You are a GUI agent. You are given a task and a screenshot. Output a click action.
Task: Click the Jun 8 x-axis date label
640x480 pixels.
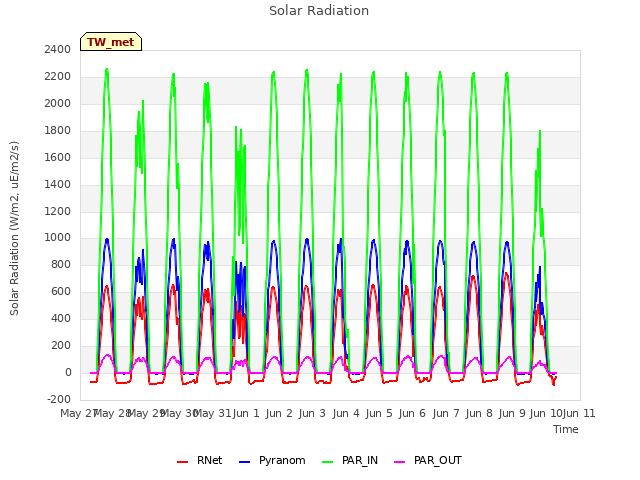coord(479,413)
